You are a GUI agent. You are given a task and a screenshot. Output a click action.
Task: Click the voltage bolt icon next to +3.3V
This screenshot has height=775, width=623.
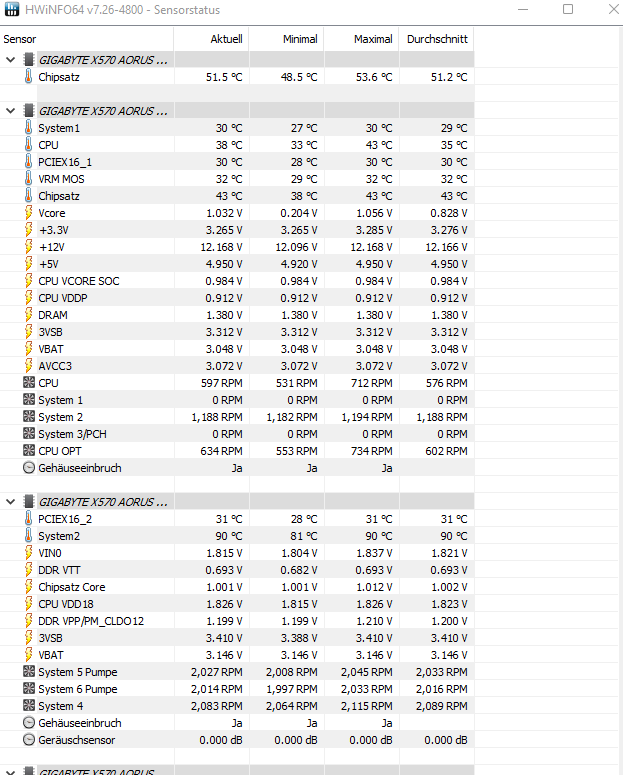coord(29,230)
